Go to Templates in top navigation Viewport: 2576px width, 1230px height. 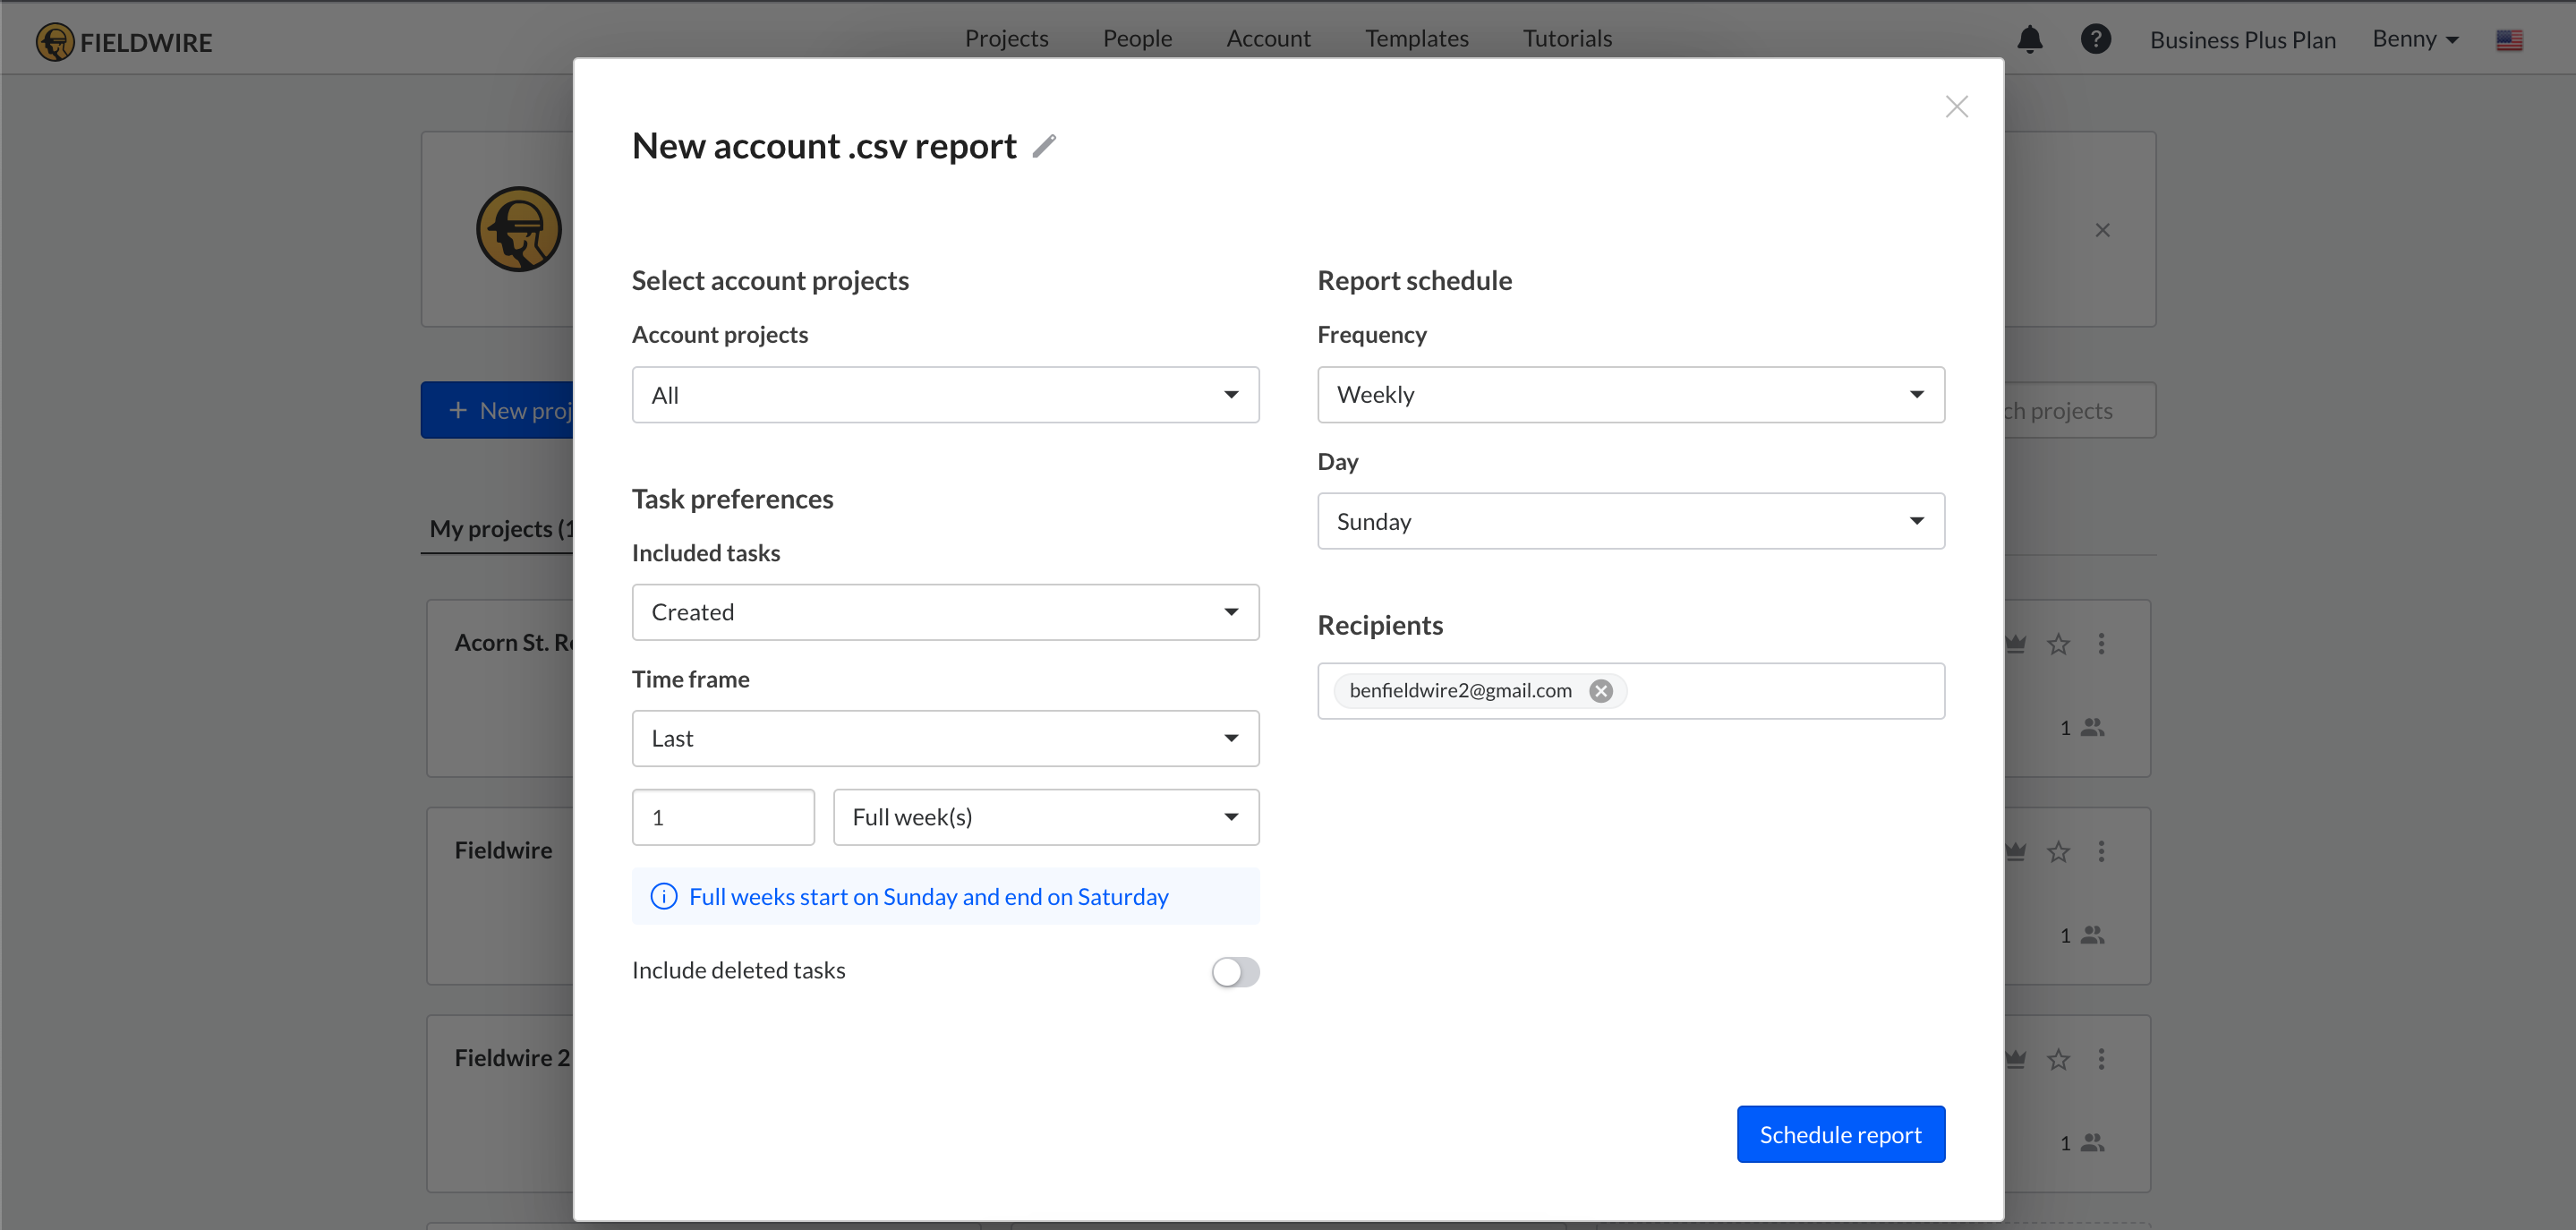tap(1416, 39)
